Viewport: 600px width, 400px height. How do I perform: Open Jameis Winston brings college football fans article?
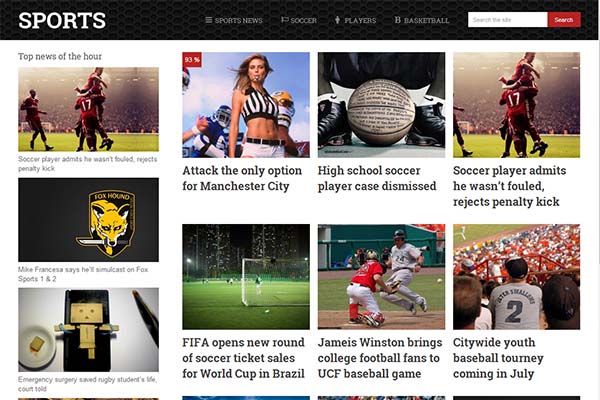click(380, 358)
